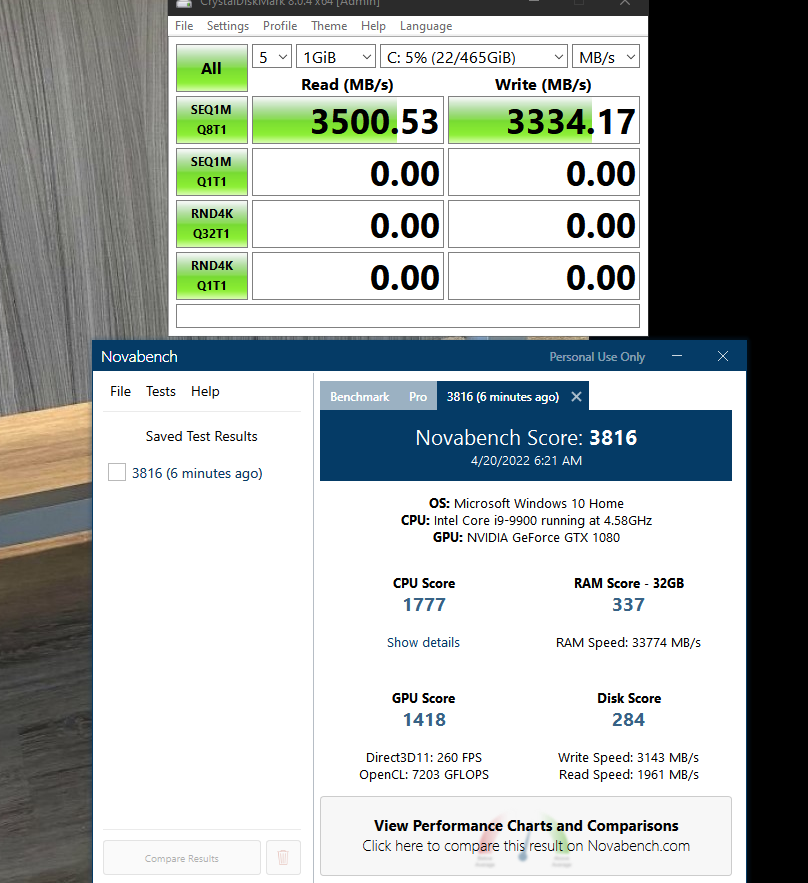Image resolution: width=808 pixels, height=883 pixels.
Task: Click the Compare Results button
Action: (x=181, y=858)
